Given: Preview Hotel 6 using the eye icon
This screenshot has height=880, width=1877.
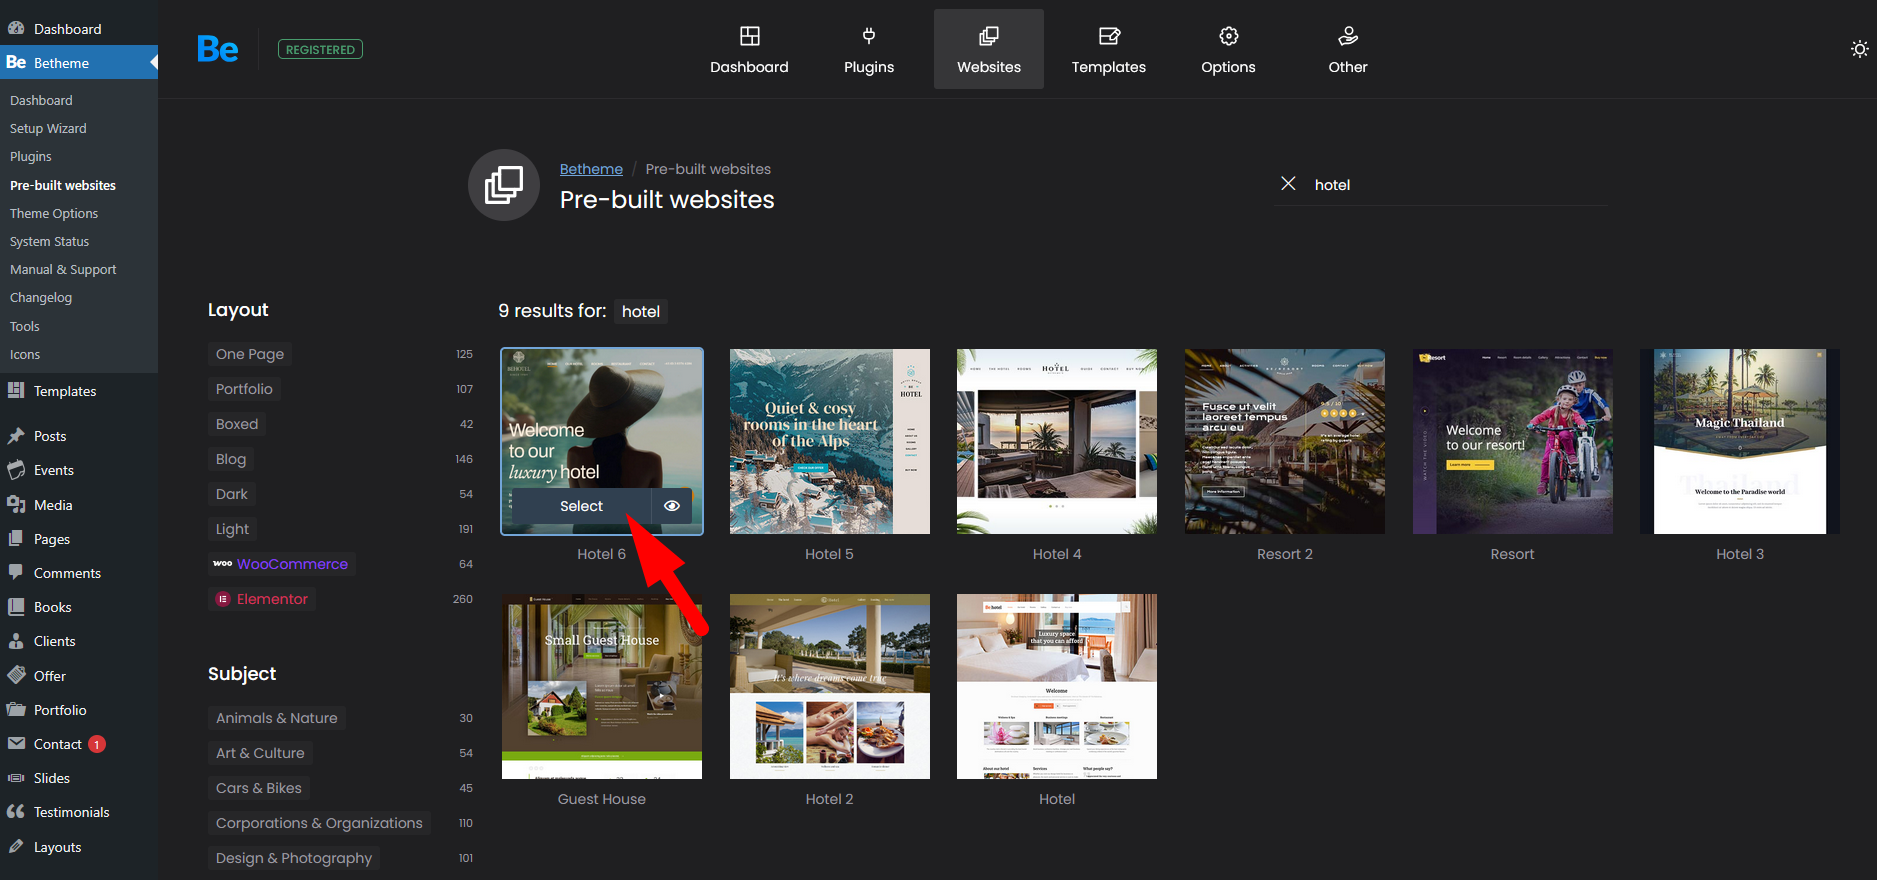Looking at the screenshot, I should click(672, 506).
